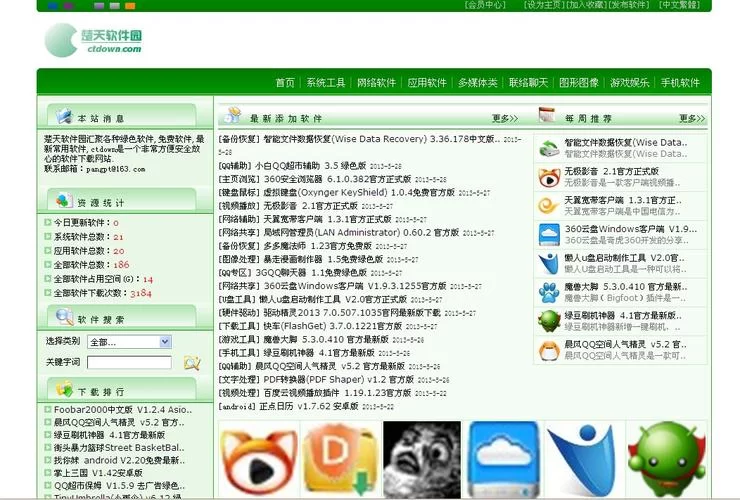The height and width of the screenshot is (500, 740).
Task: Open 图形图像 navigation item
Action: (579, 83)
